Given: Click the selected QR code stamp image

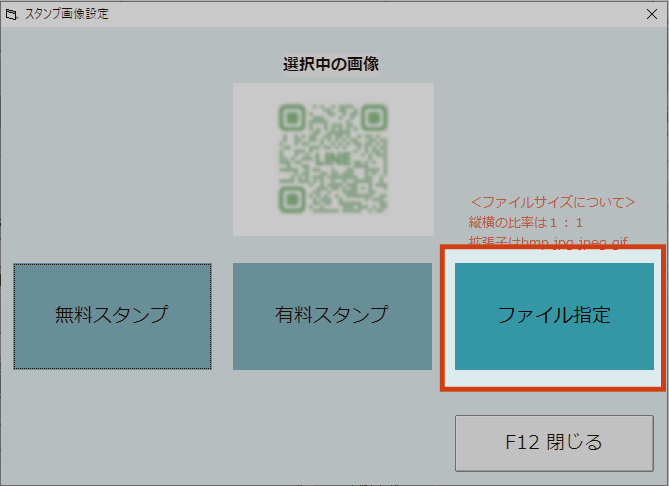Looking at the screenshot, I should pyautogui.click(x=333, y=159).
